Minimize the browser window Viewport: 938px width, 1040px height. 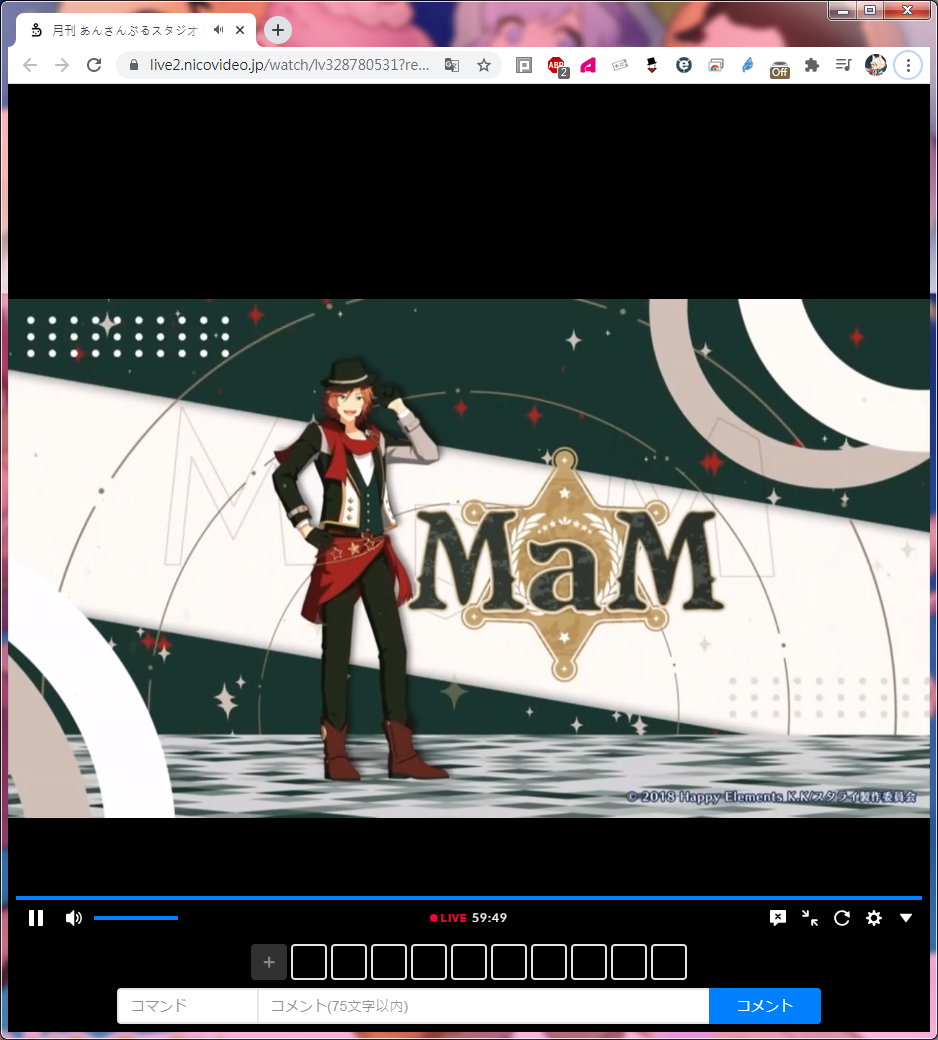[x=843, y=10]
